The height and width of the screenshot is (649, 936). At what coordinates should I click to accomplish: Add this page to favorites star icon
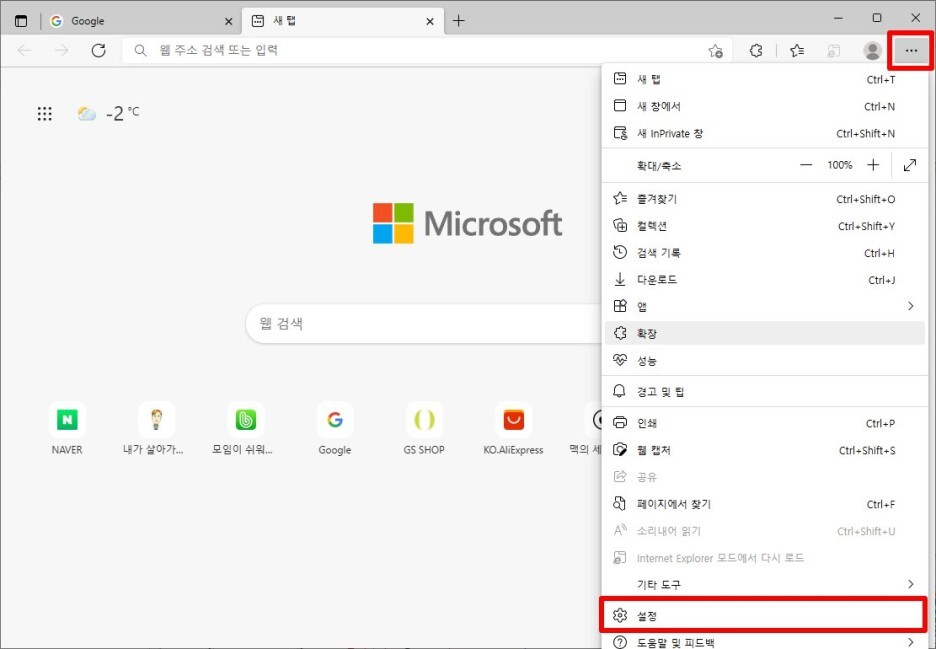(x=715, y=51)
